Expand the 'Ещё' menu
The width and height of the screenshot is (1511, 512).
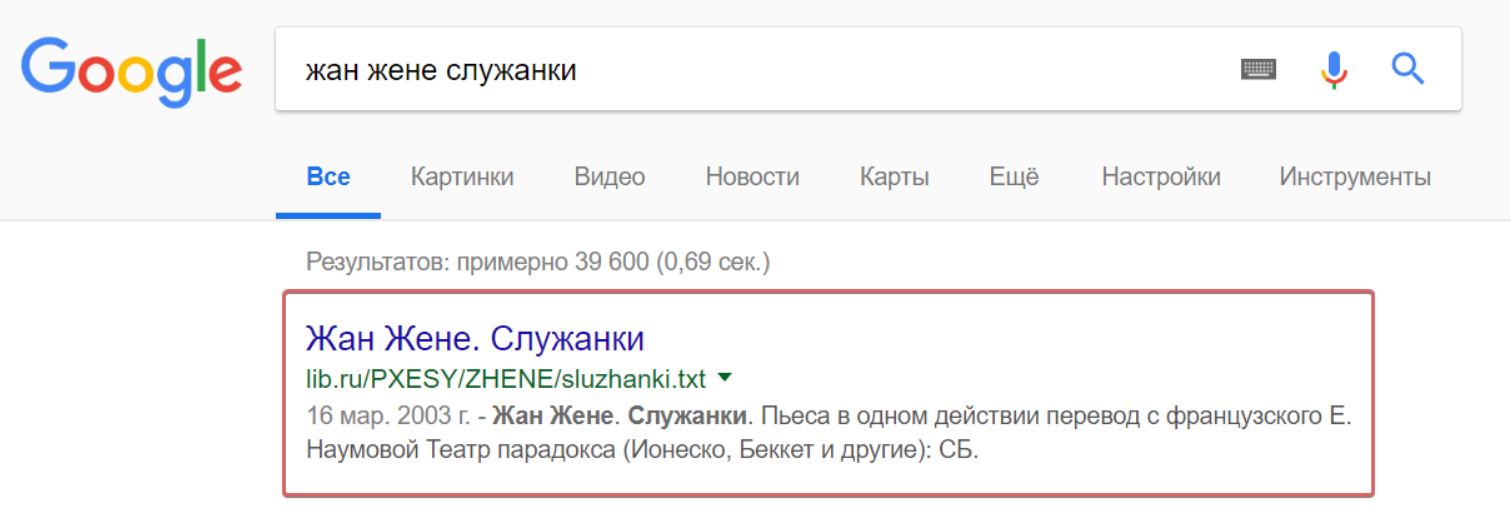click(x=1014, y=178)
